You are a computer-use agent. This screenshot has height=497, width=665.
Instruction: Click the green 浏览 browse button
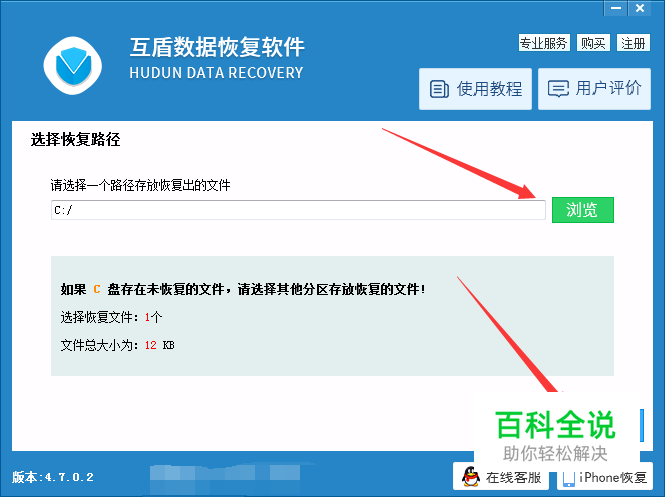pos(583,209)
